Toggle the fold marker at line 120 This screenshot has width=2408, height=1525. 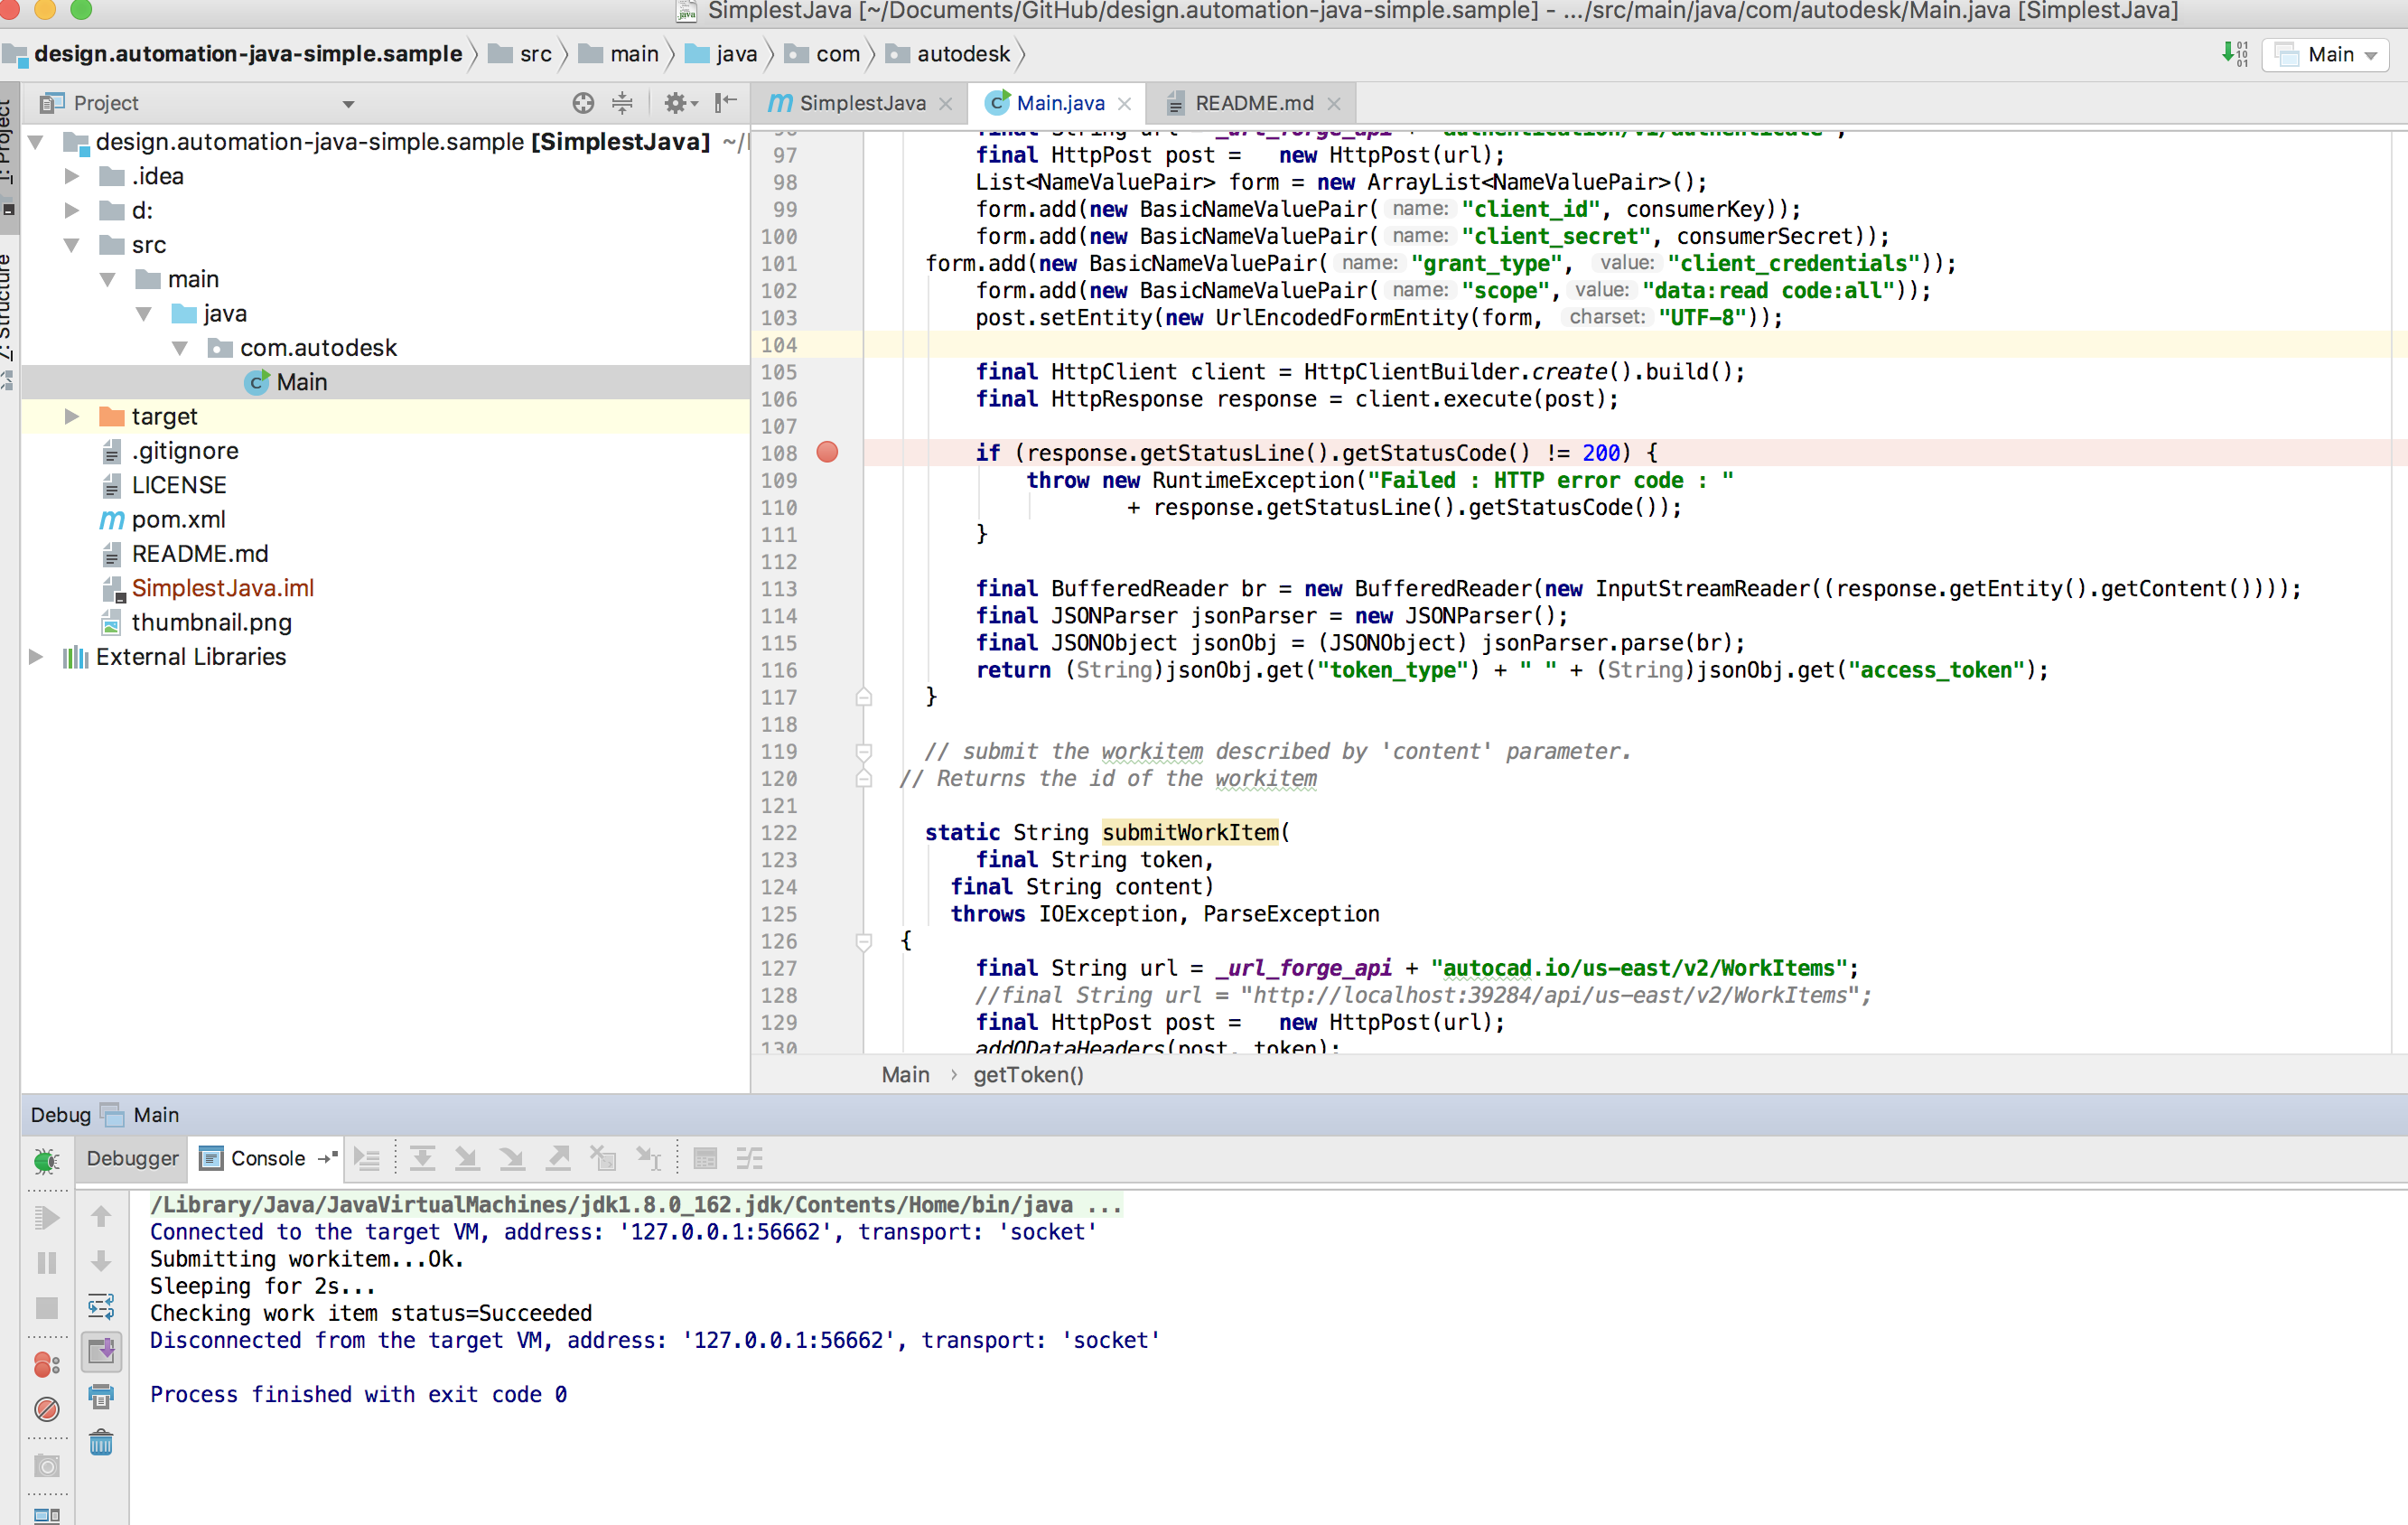pyautogui.click(x=864, y=778)
